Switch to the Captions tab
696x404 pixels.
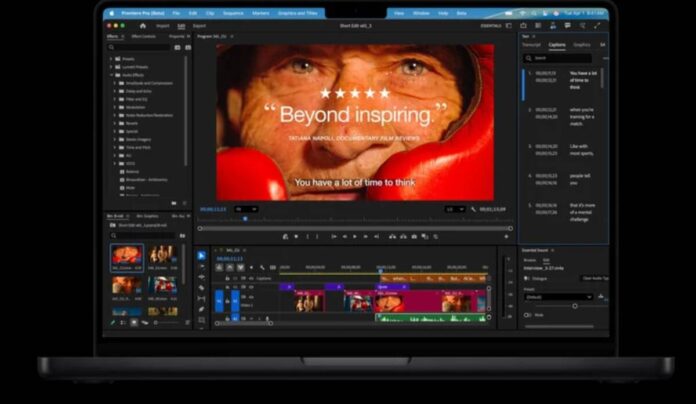(x=557, y=44)
